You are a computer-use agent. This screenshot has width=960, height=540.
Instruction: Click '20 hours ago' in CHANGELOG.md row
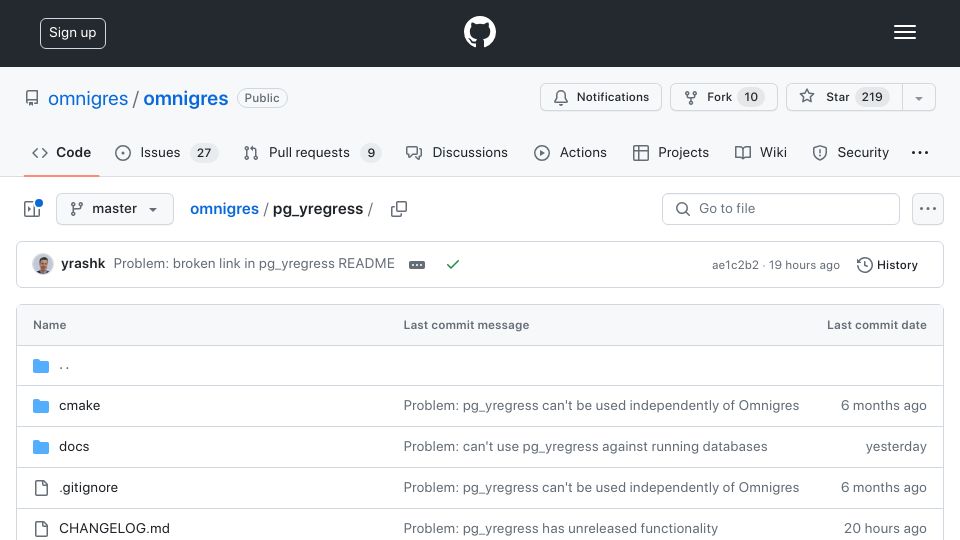(x=885, y=528)
